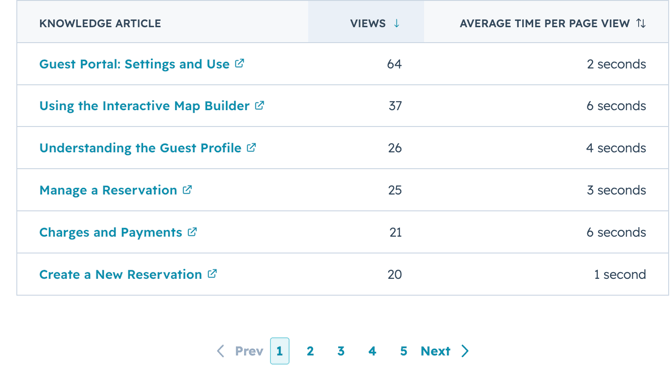The image size is (670, 370).
Task: Go to page 5
Action: [x=403, y=351]
